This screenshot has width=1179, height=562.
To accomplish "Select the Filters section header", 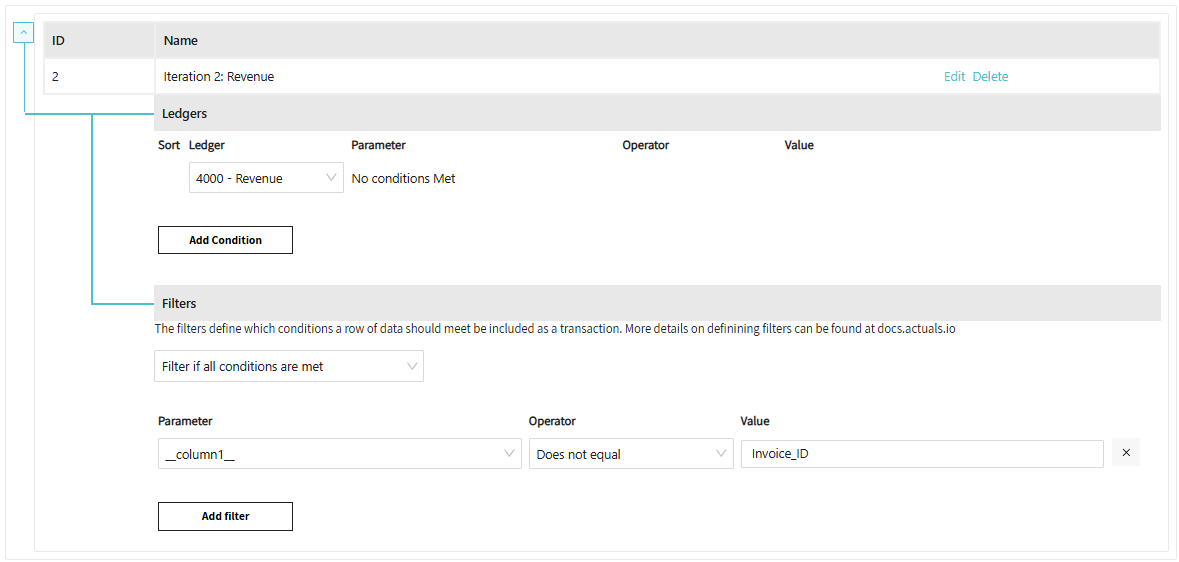I will [180, 303].
